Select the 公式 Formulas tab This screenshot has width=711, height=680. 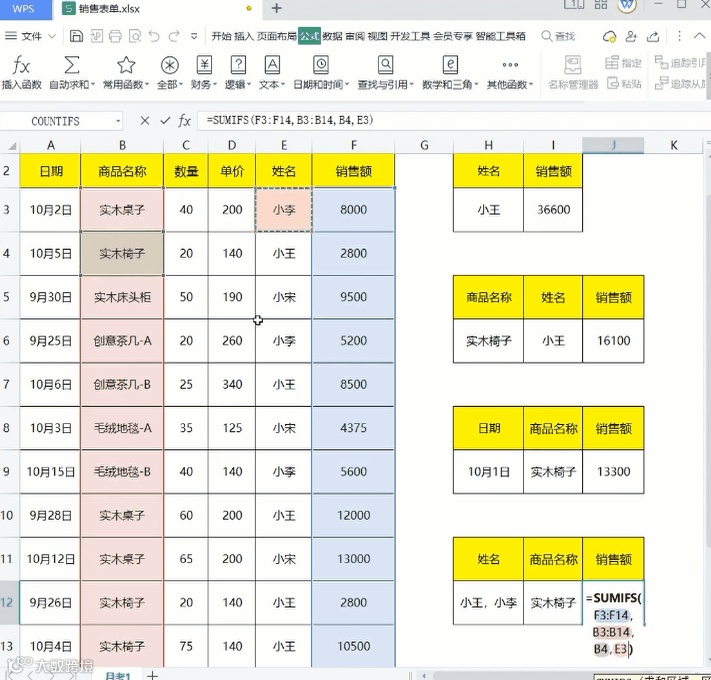pos(309,36)
